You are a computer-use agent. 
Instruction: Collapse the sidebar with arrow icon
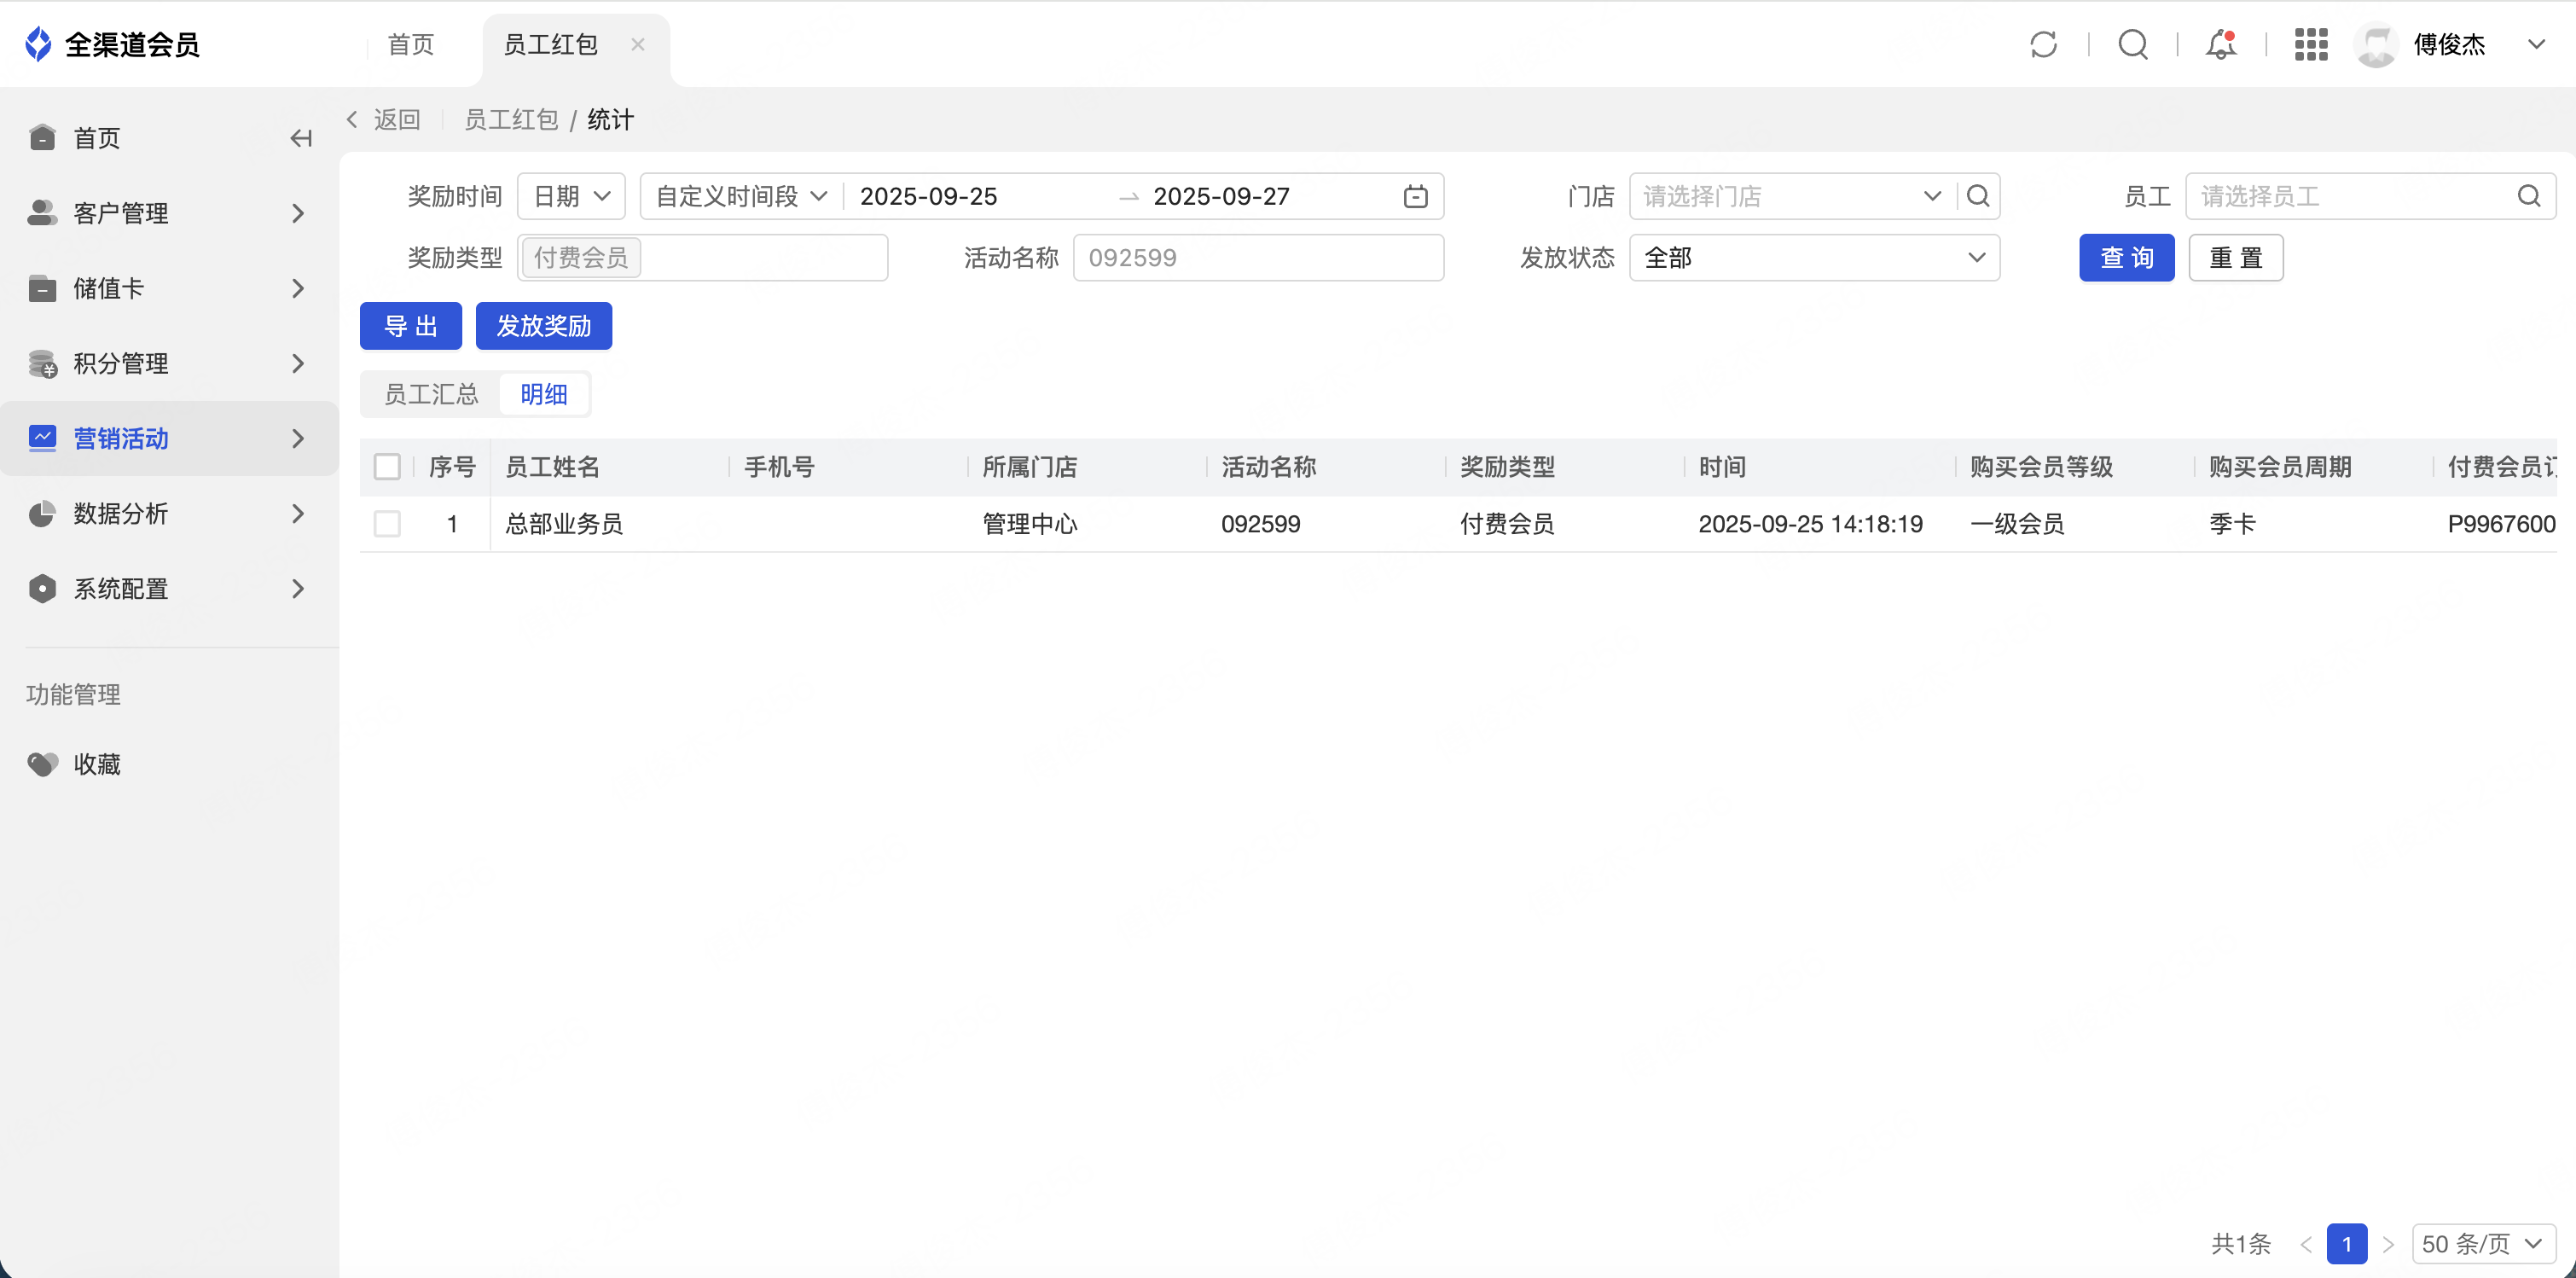click(300, 138)
